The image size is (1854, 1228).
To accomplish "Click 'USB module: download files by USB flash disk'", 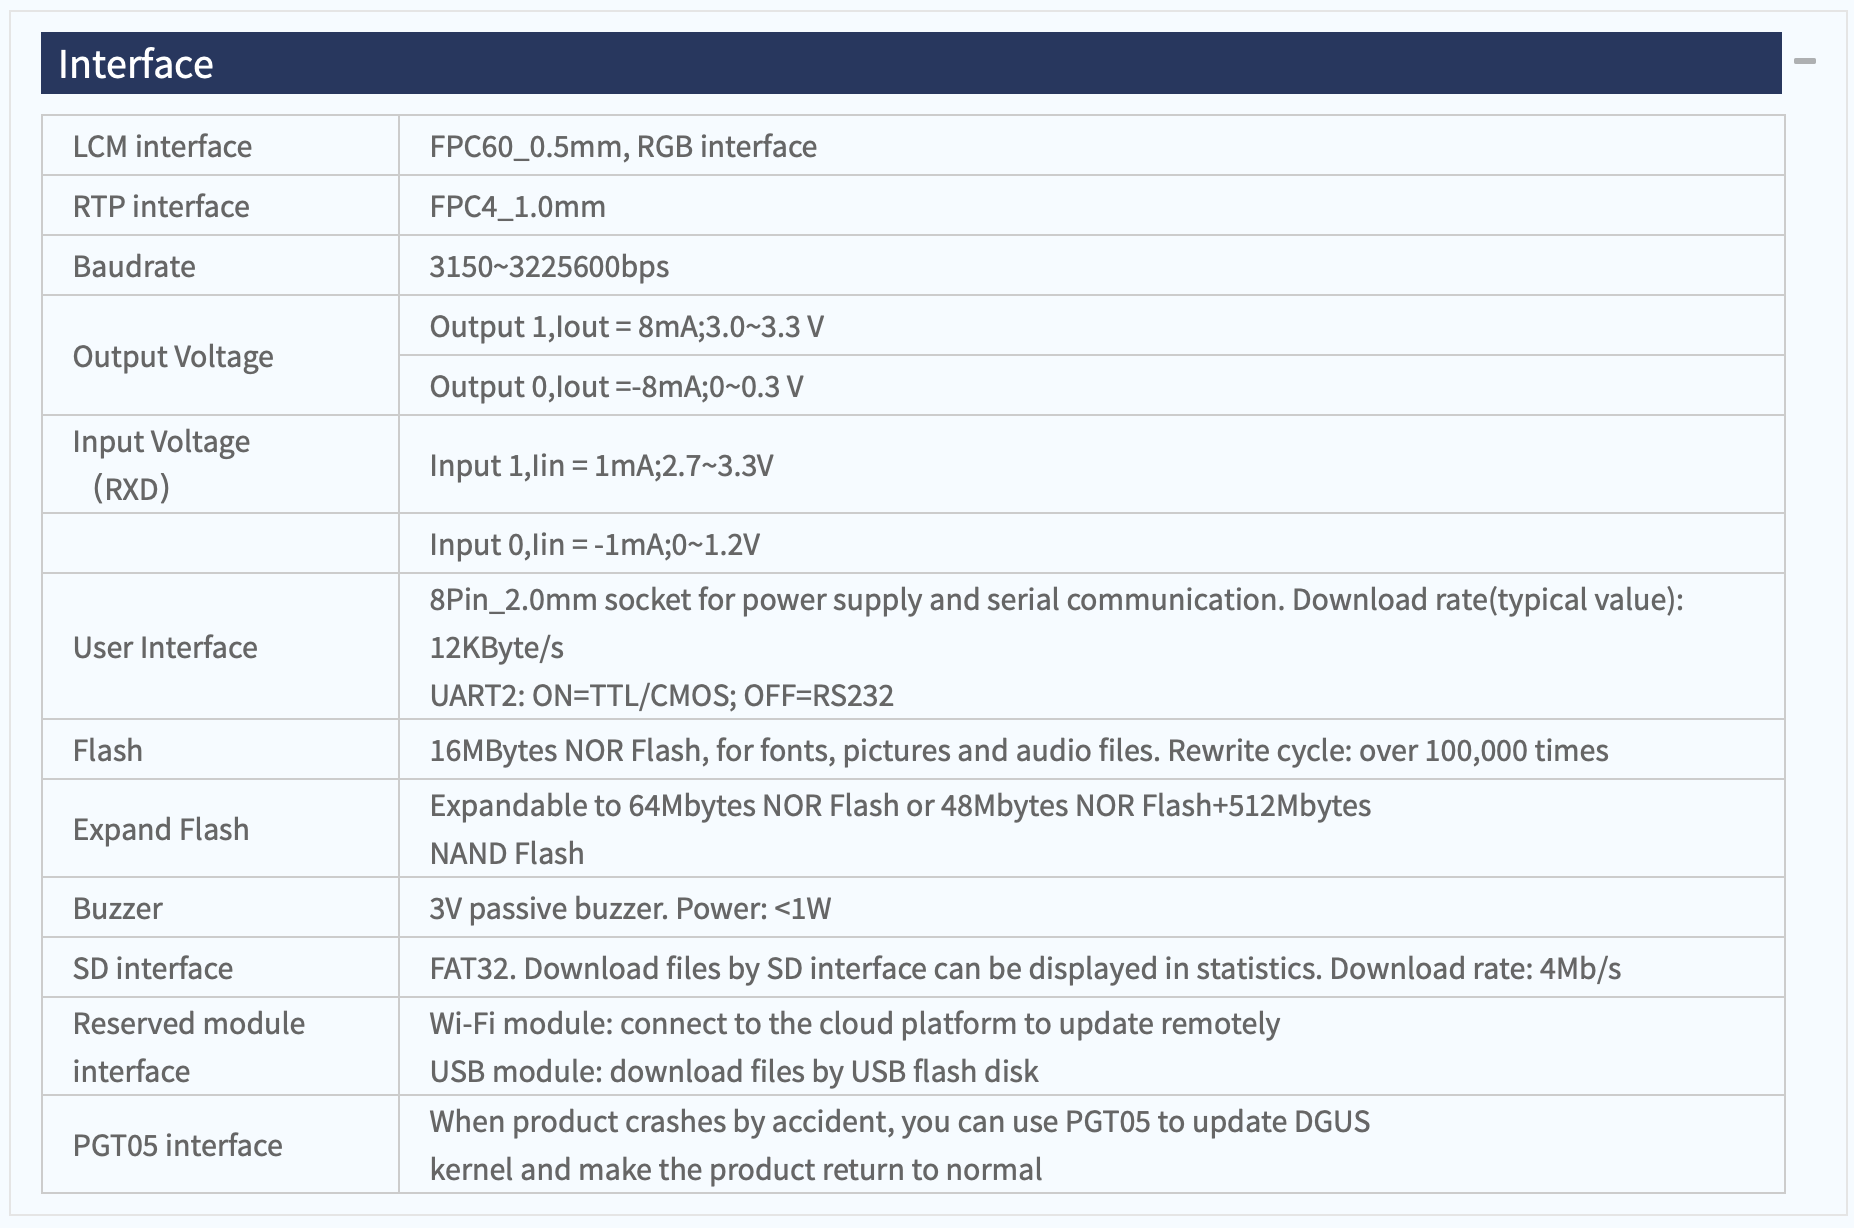I will 734,1072.
